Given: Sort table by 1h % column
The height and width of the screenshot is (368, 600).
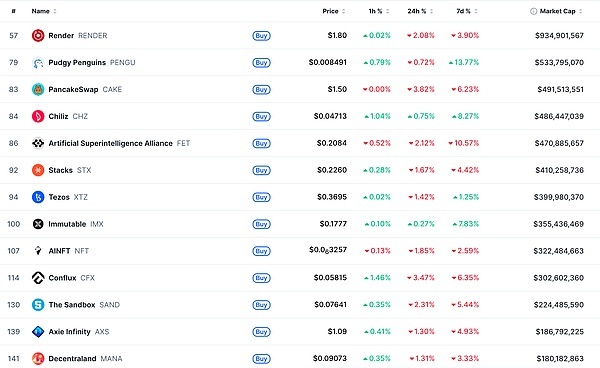Looking at the screenshot, I should pos(379,11).
